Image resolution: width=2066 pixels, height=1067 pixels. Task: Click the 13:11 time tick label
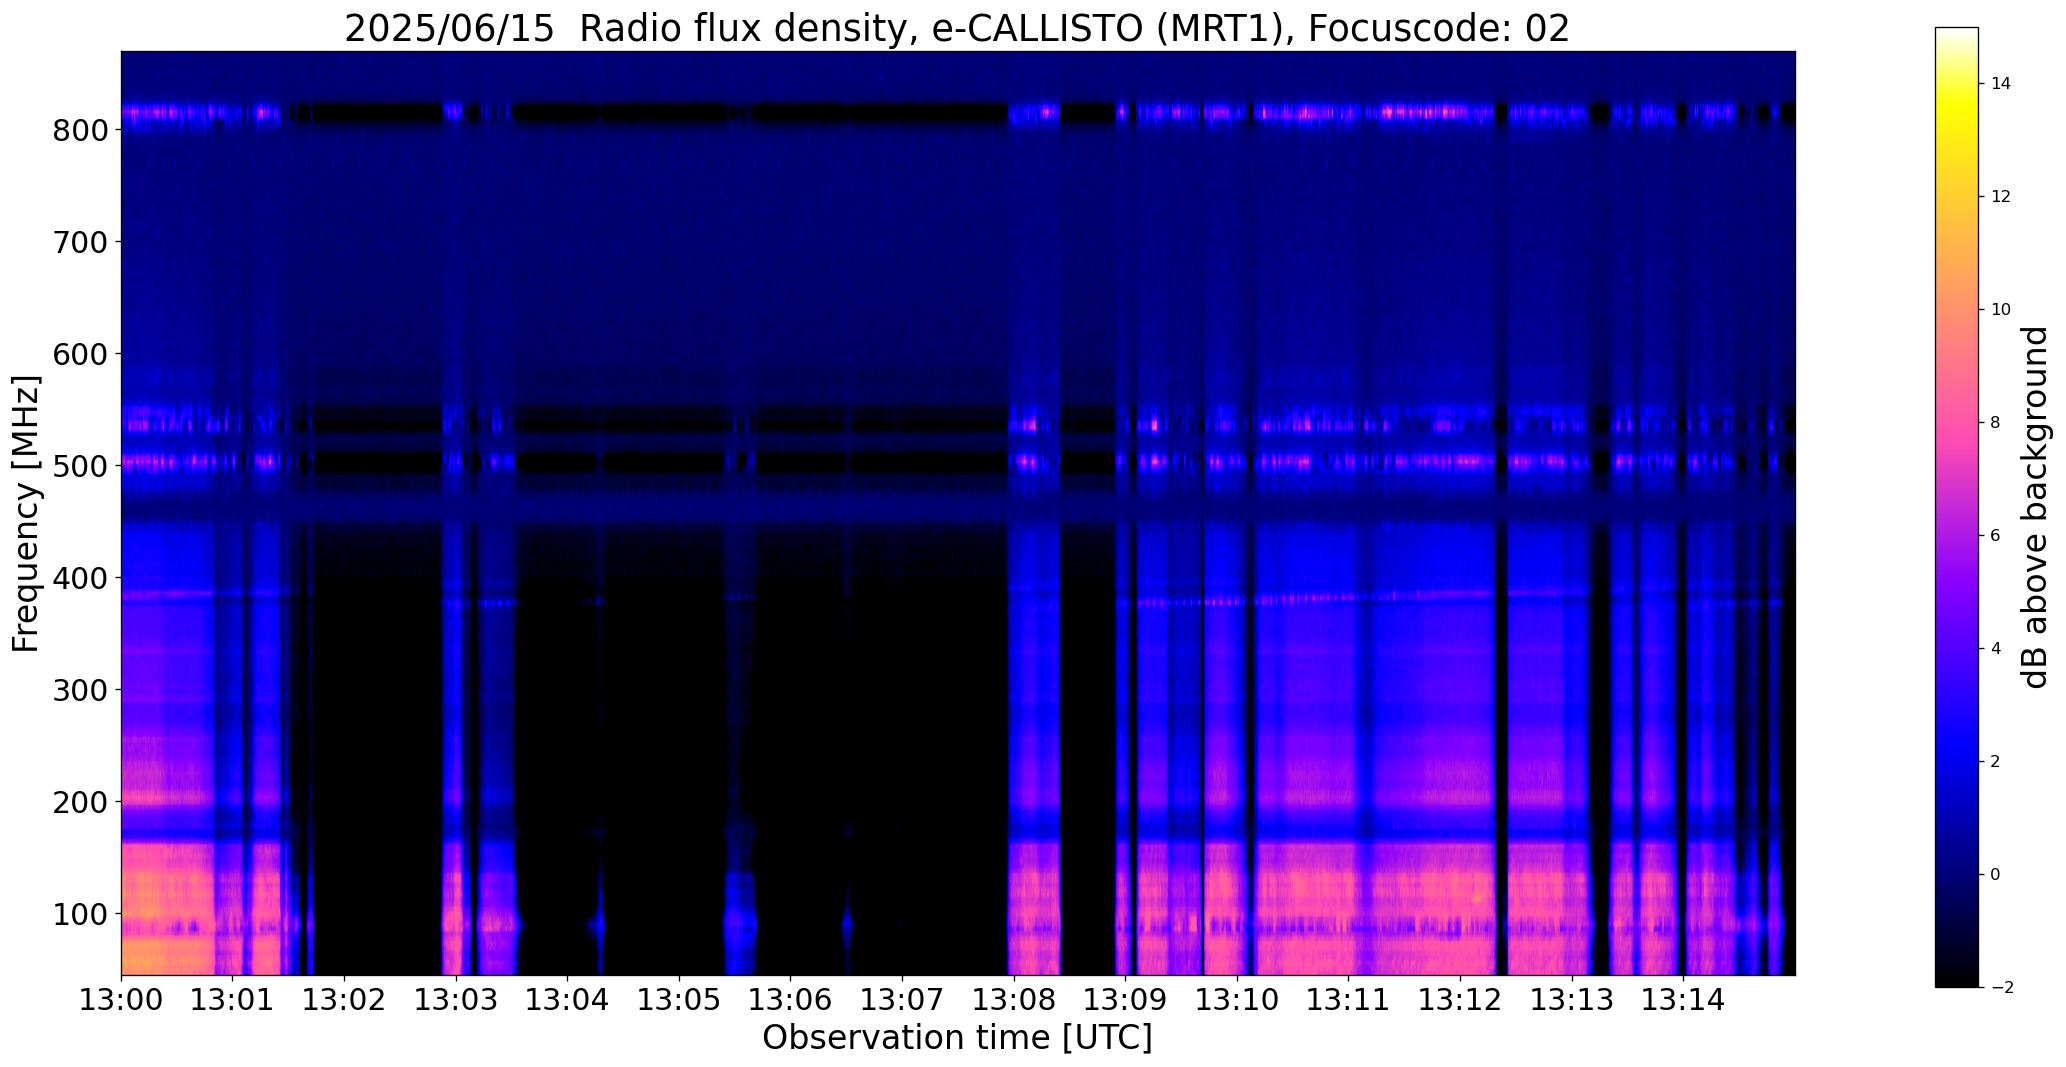[1349, 1001]
